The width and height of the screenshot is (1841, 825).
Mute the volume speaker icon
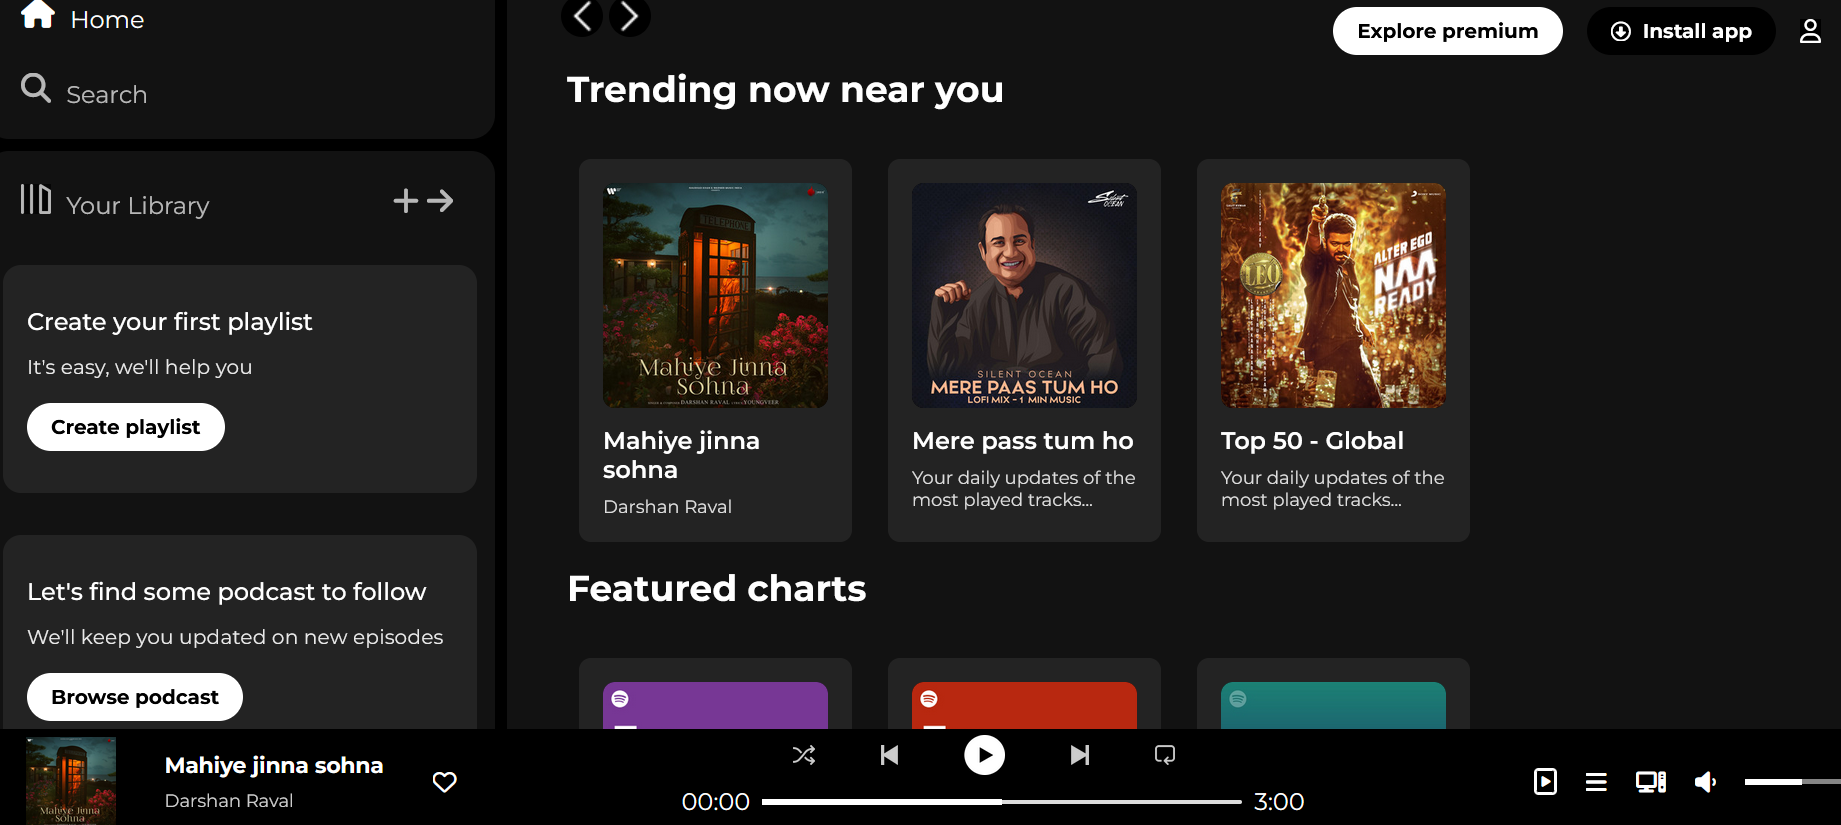point(1705,782)
